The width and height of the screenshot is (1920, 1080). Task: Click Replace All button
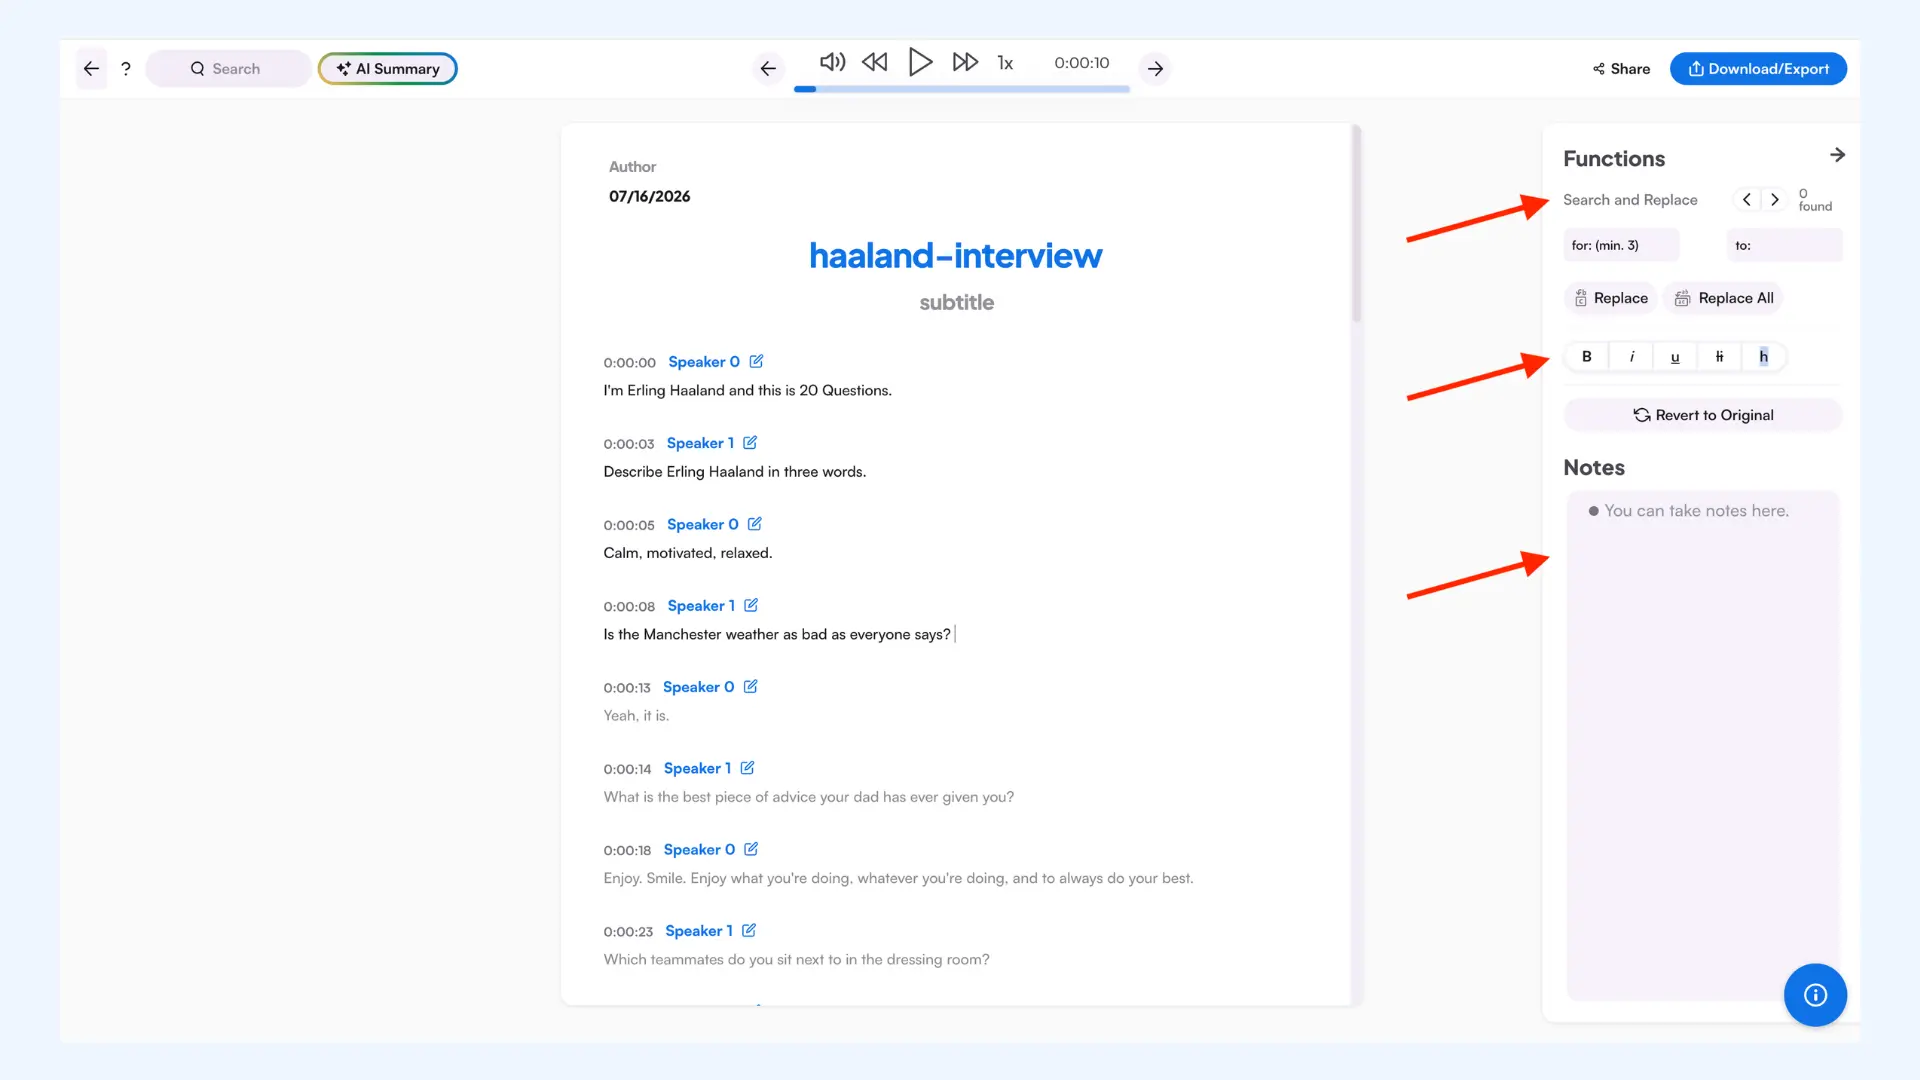1724,298
